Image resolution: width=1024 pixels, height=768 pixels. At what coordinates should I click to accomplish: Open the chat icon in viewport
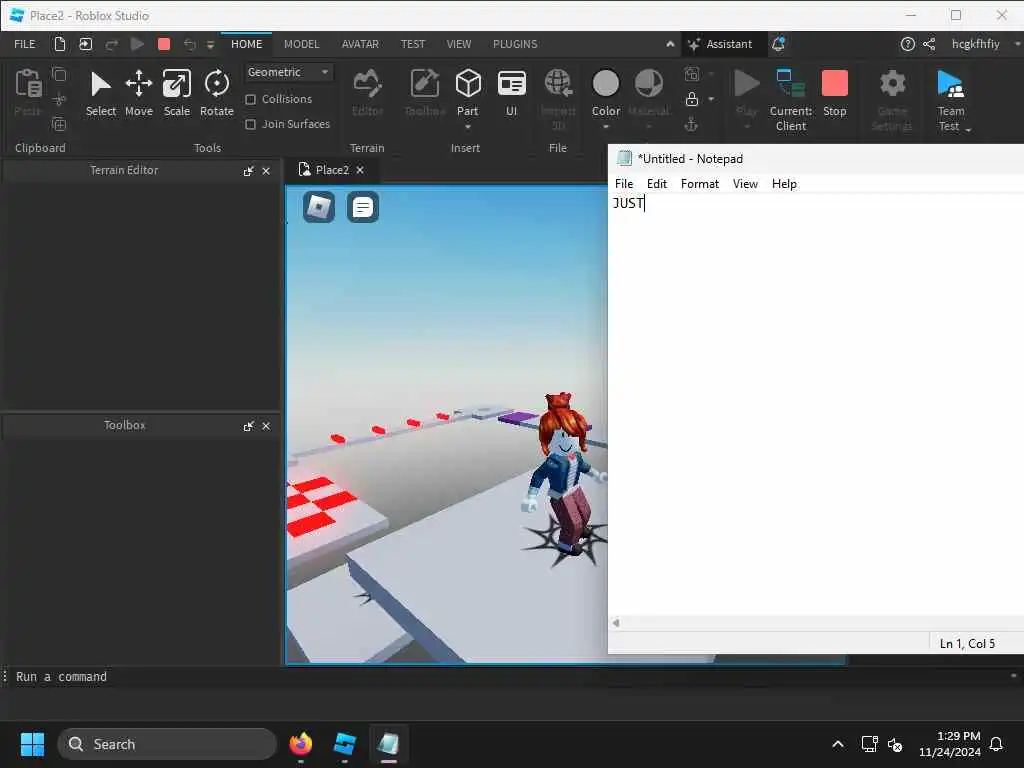(x=362, y=207)
